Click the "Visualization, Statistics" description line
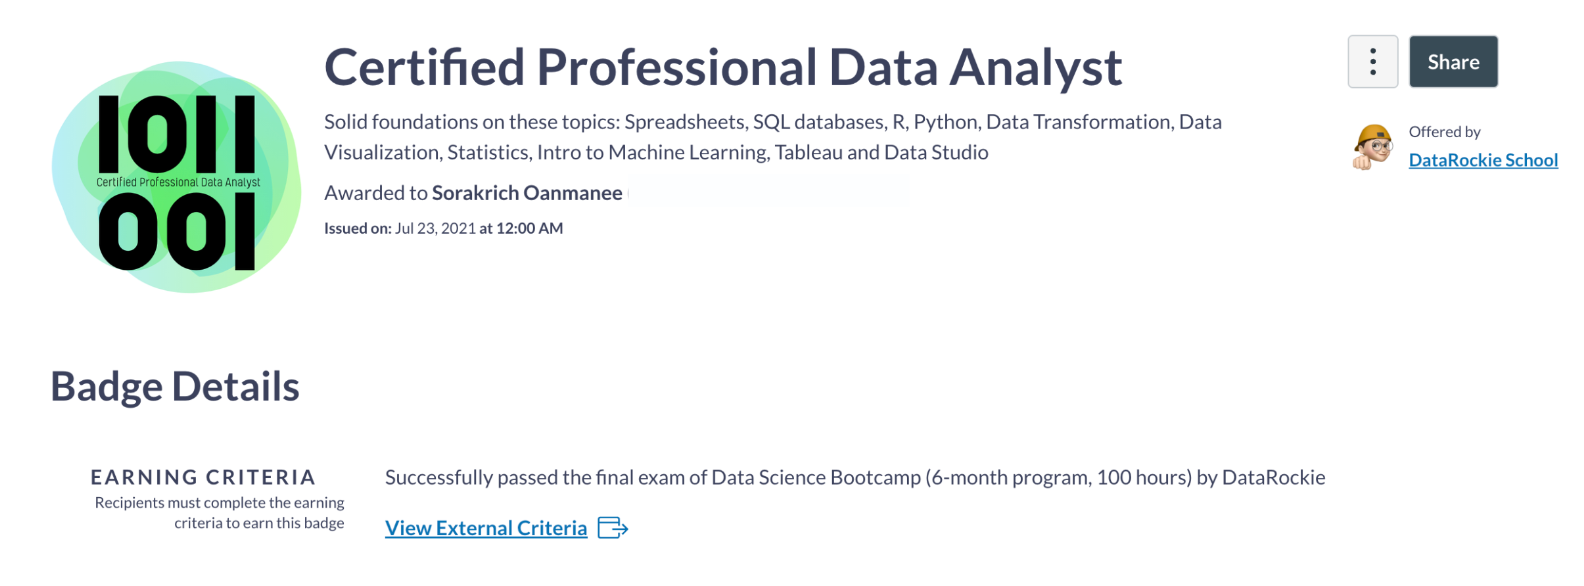The width and height of the screenshot is (1584, 586). click(656, 153)
